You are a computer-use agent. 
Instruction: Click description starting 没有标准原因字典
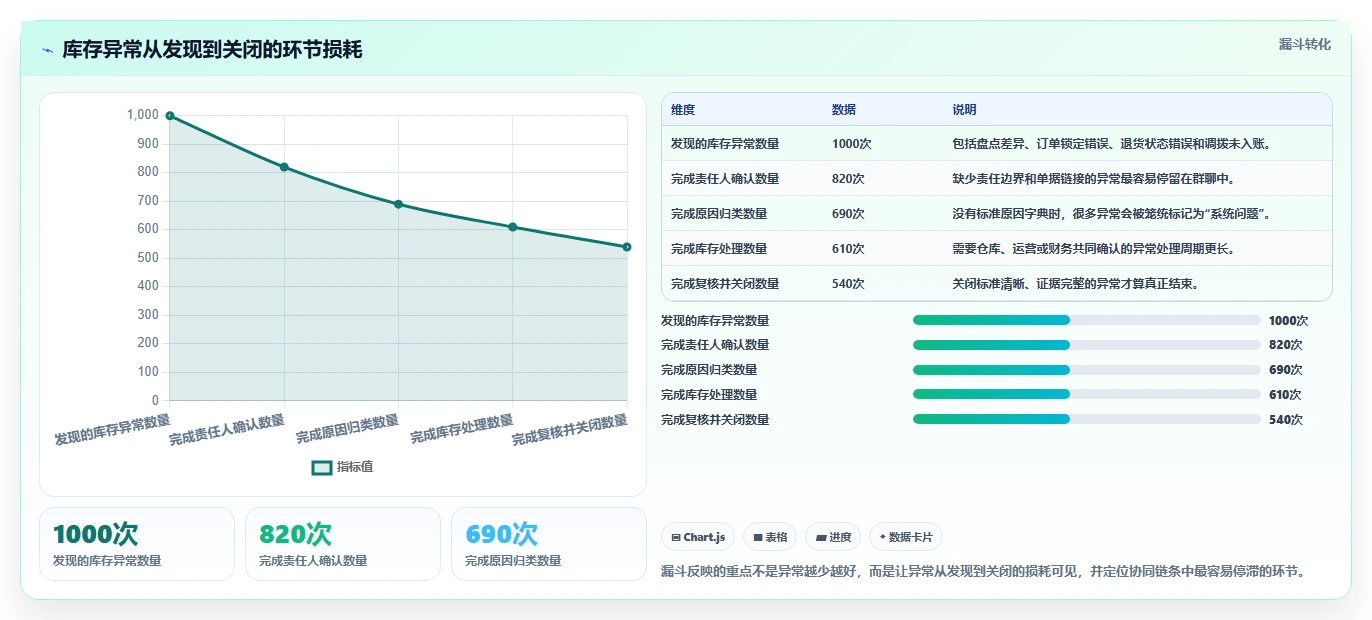1112,214
